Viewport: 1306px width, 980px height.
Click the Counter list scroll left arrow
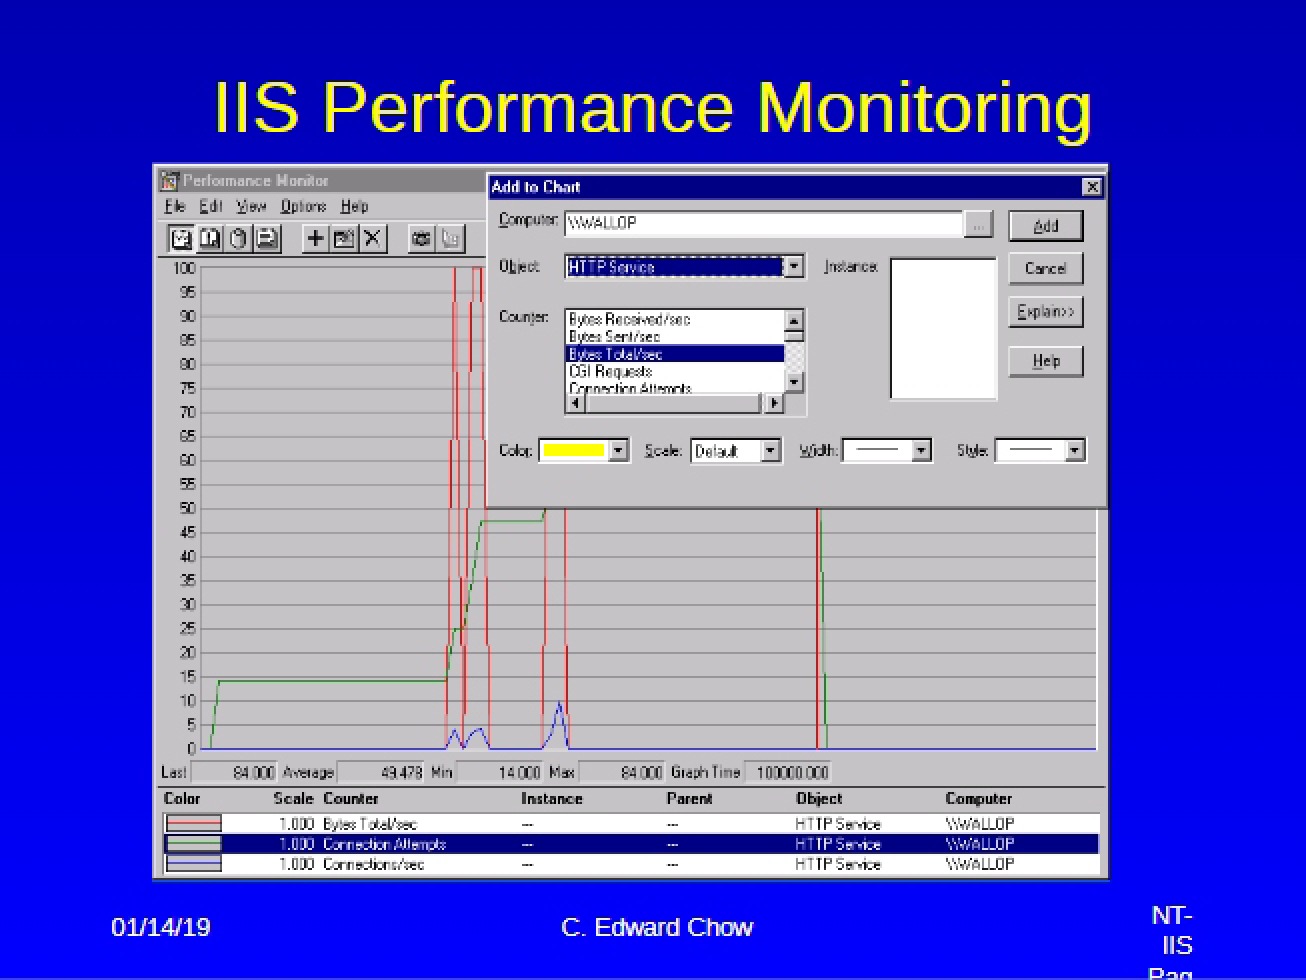[x=575, y=403]
